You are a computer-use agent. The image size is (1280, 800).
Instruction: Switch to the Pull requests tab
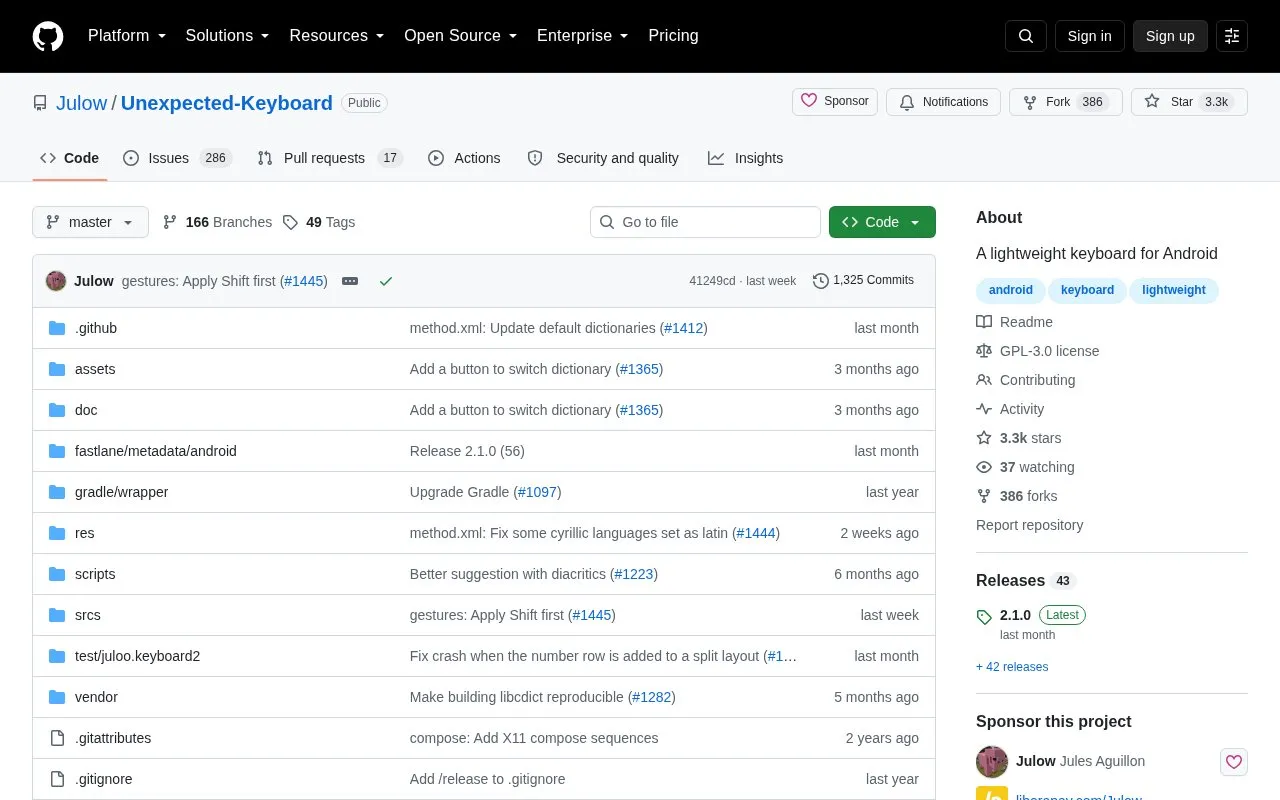coord(329,158)
